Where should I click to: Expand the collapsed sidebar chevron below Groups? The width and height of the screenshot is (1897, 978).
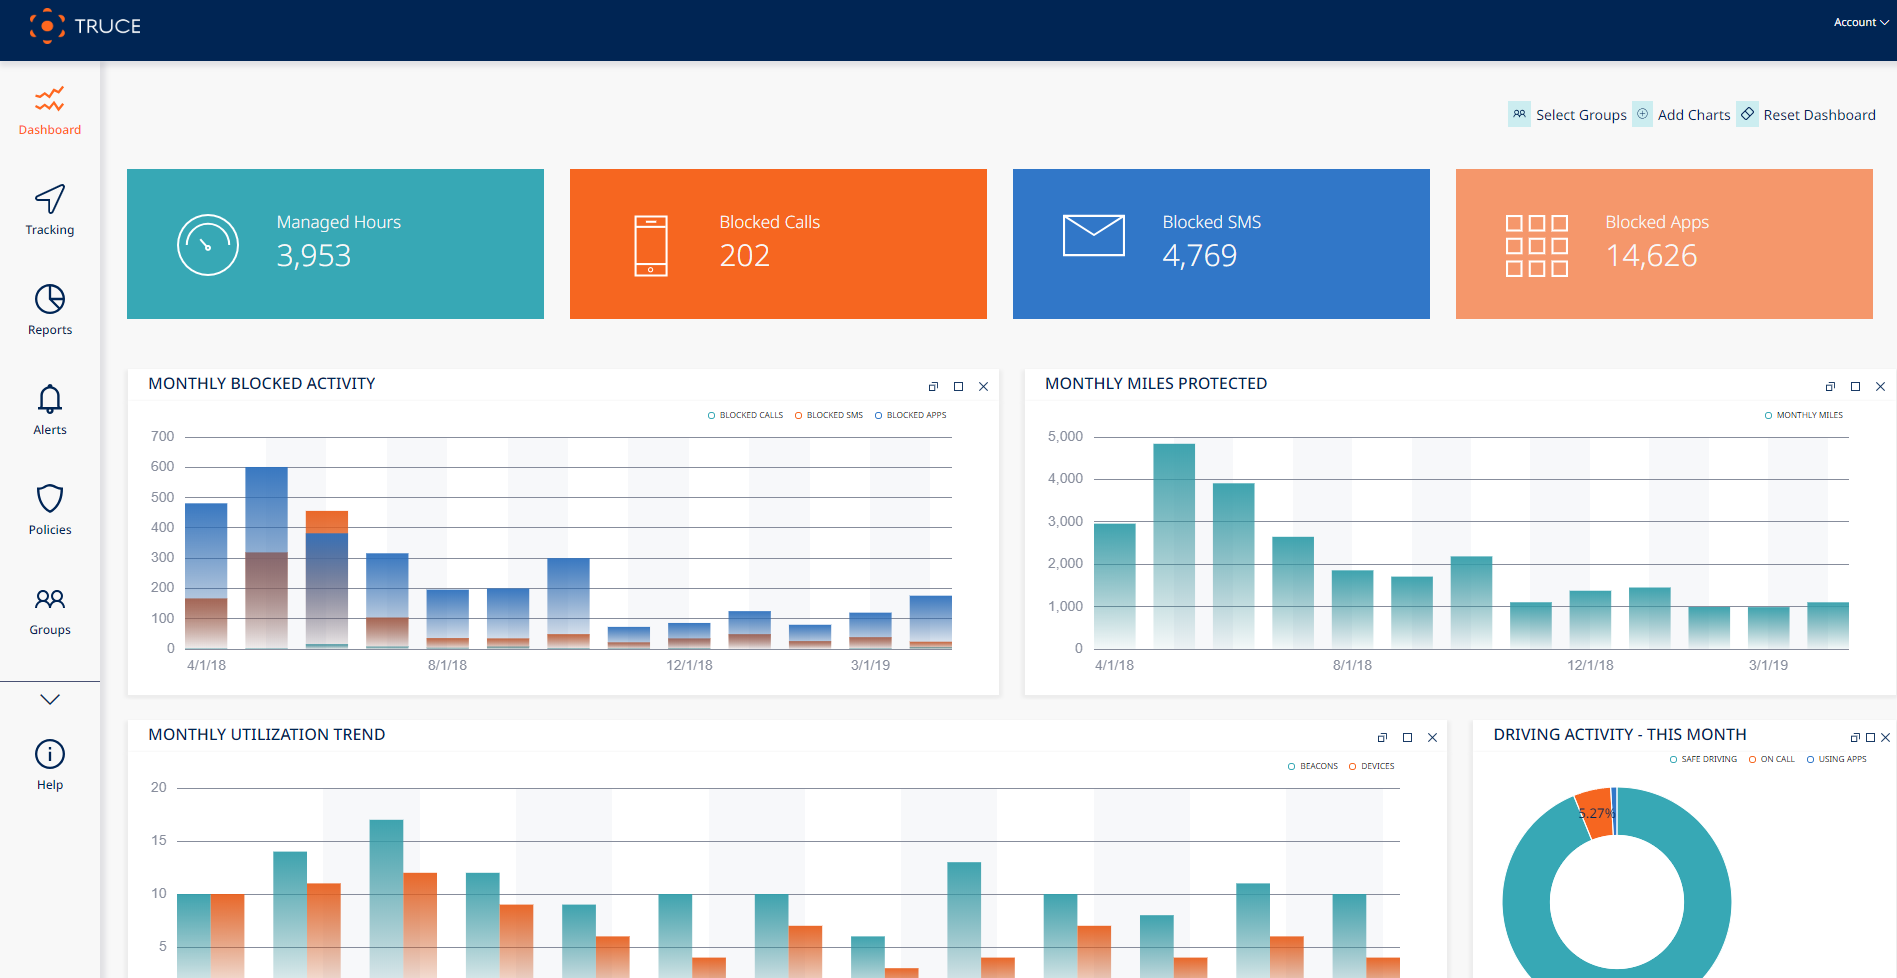(49, 698)
